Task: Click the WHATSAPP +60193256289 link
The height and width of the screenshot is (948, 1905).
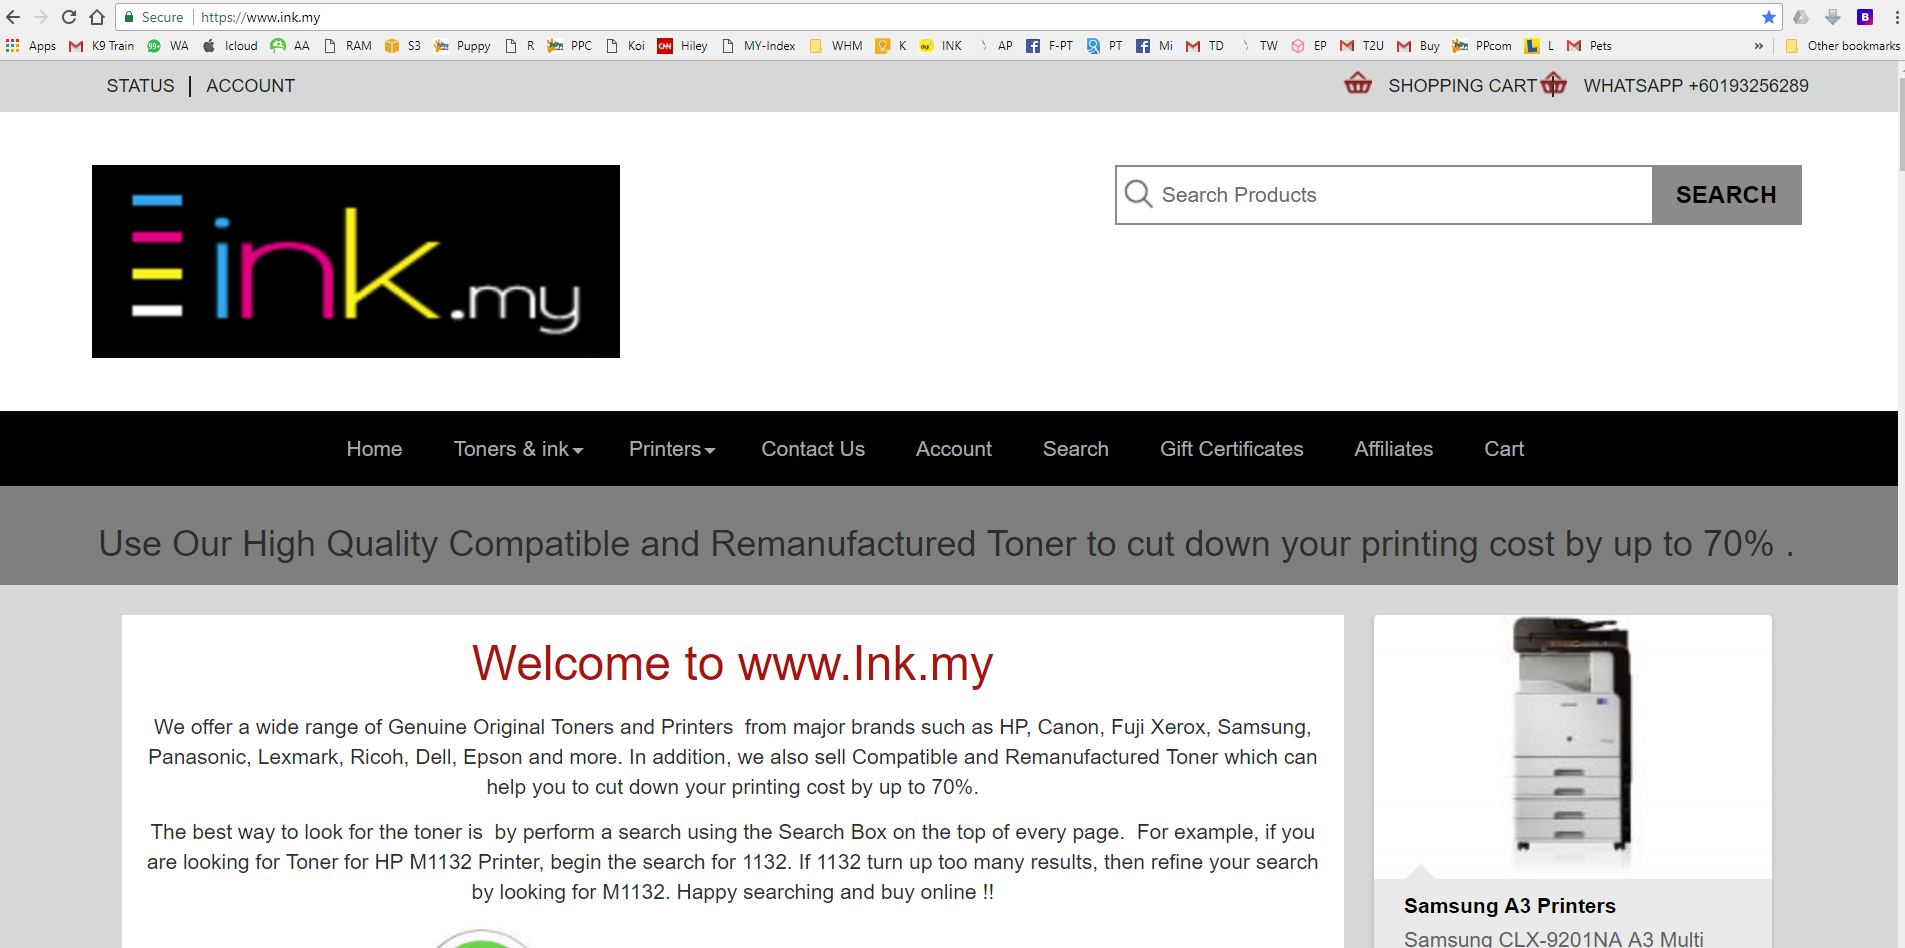Action: (x=1696, y=86)
